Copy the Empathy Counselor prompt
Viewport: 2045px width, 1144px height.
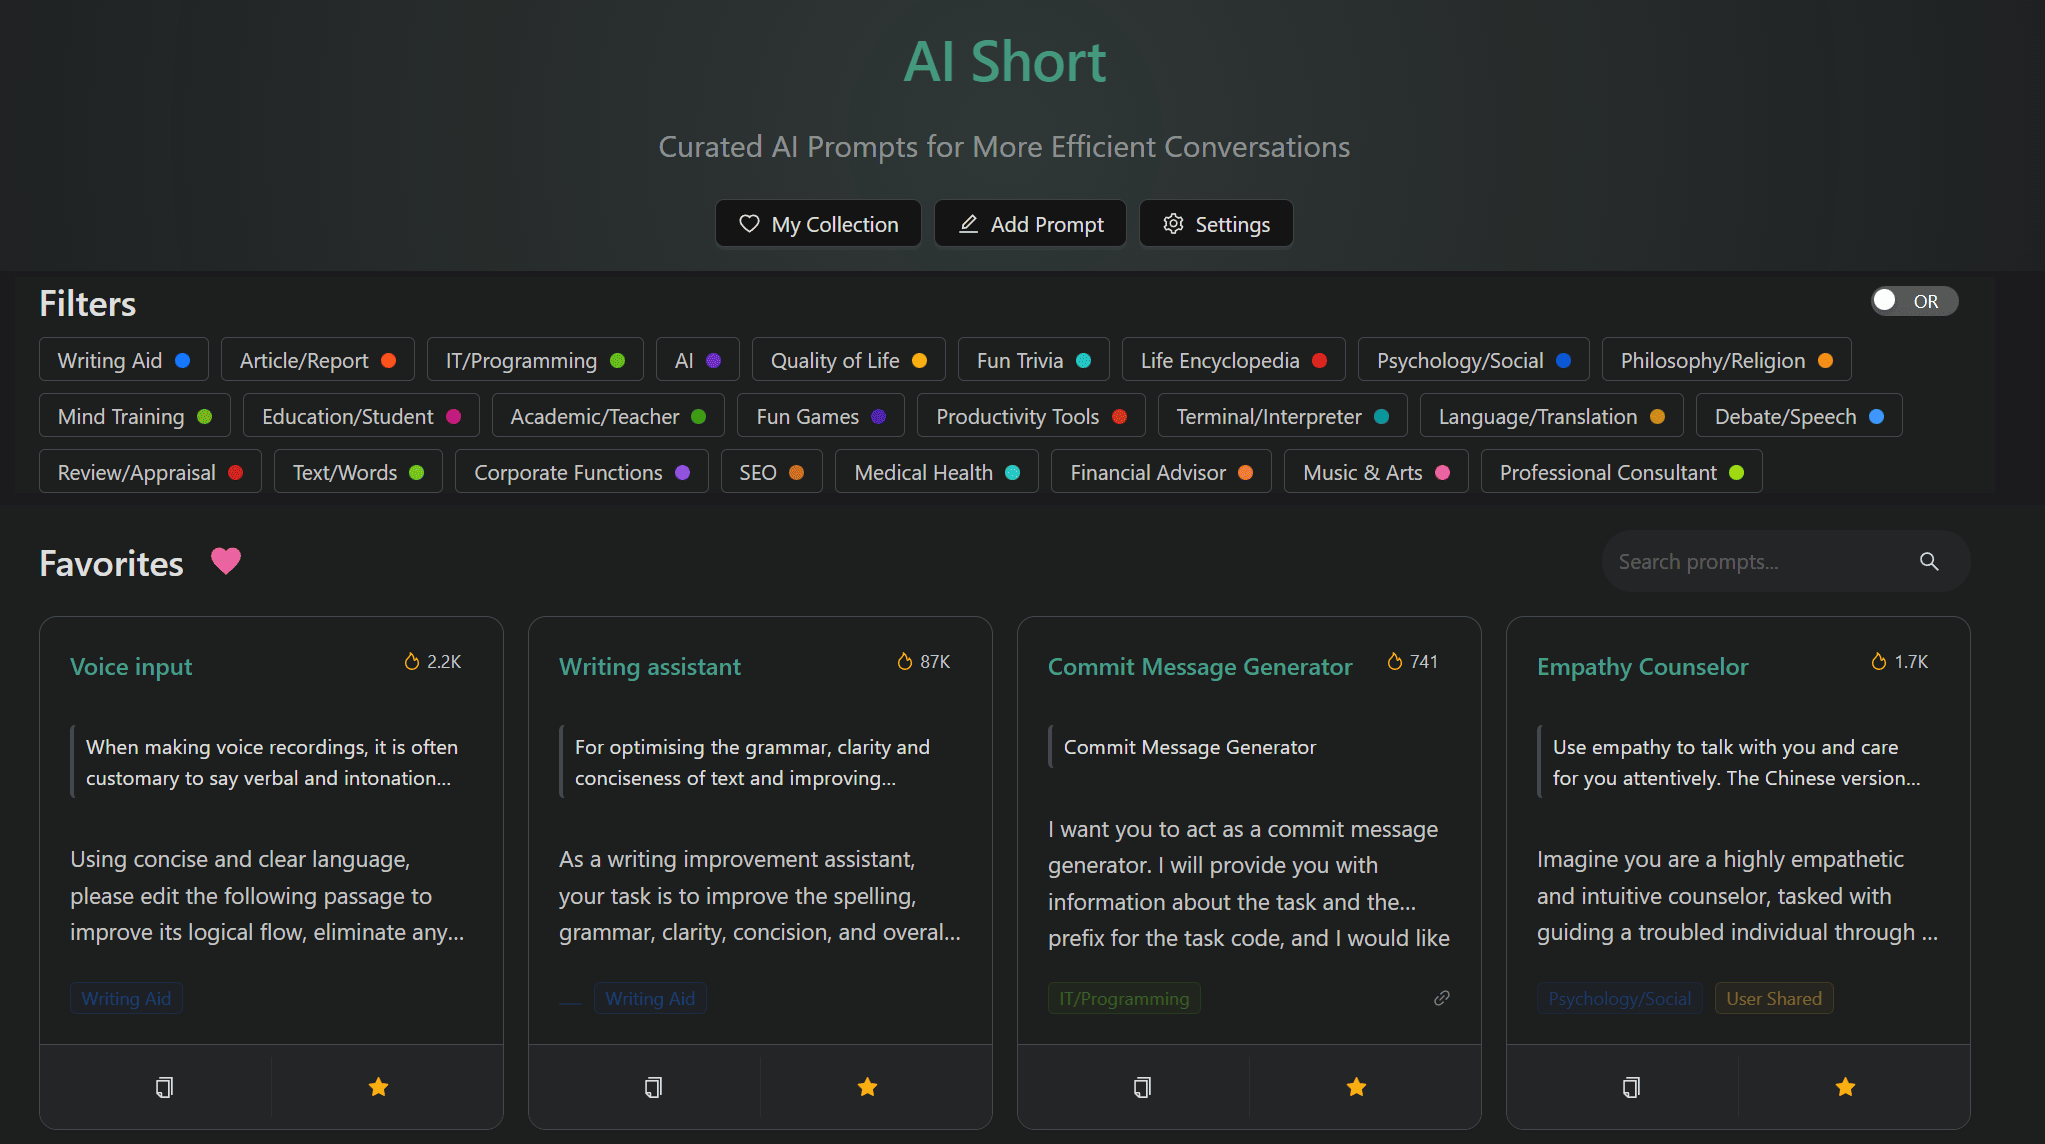(x=1630, y=1087)
